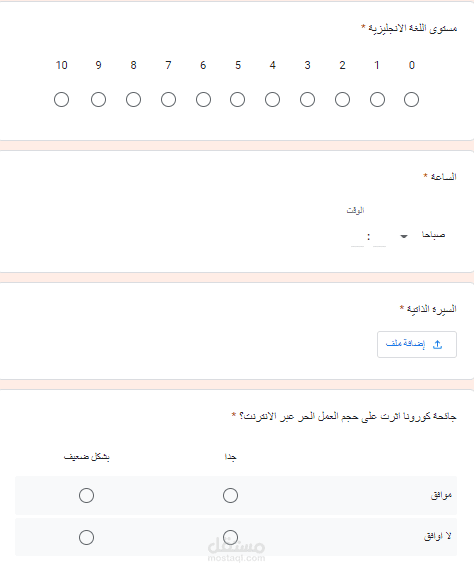Click the إضافة ملف add file button
The height and width of the screenshot is (575, 474).
click(x=417, y=344)
